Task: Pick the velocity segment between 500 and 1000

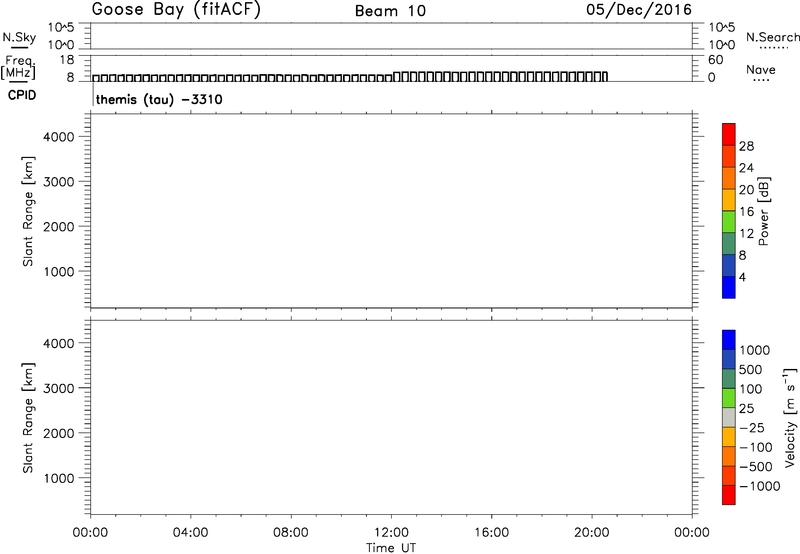Action: [x=729, y=359]
